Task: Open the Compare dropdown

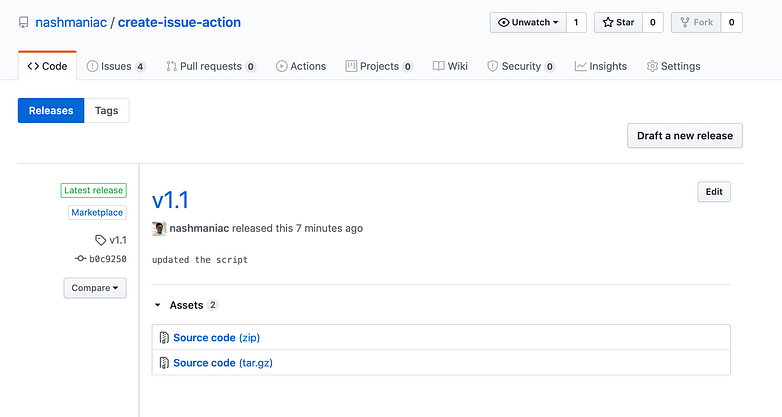Action: (95, 288)
